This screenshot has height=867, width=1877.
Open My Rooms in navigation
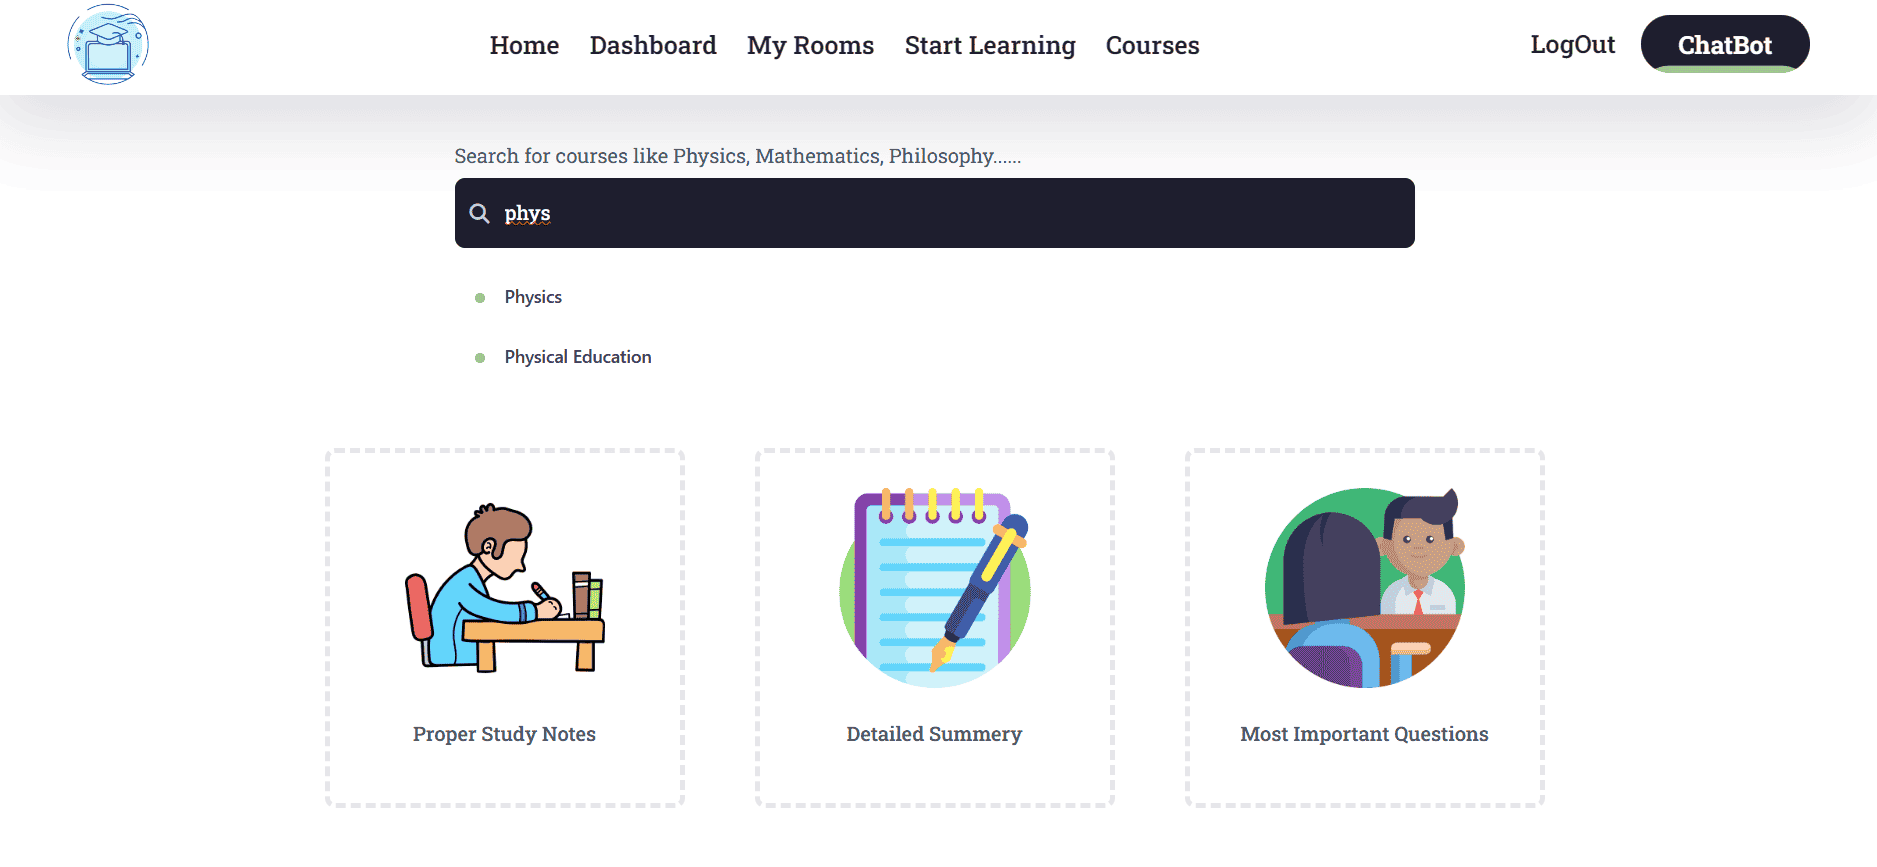click(810, 45)
